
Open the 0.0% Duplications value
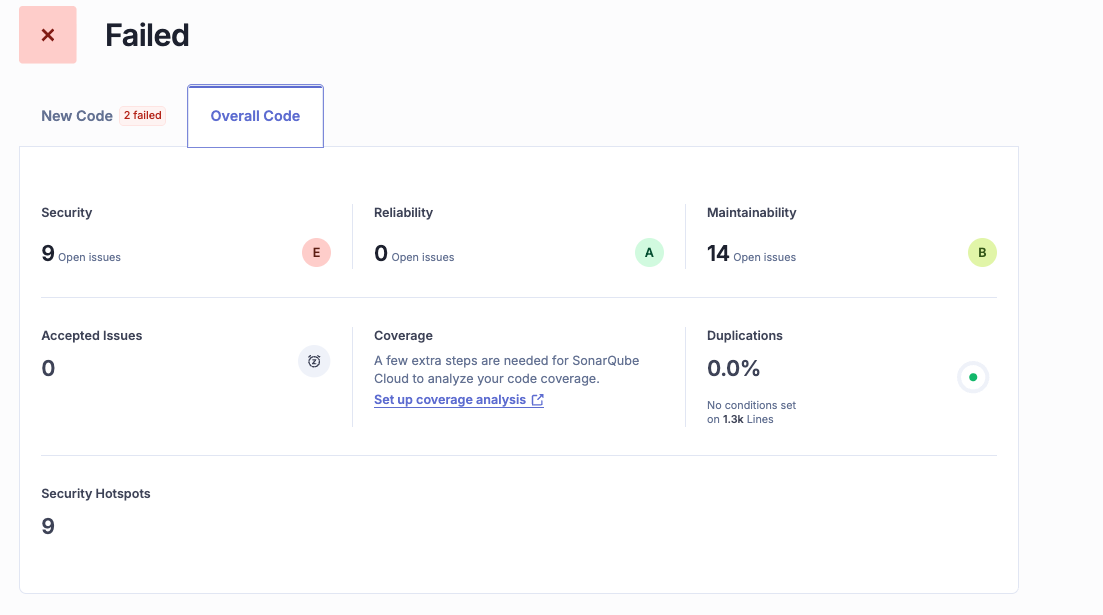coord(734,369)
